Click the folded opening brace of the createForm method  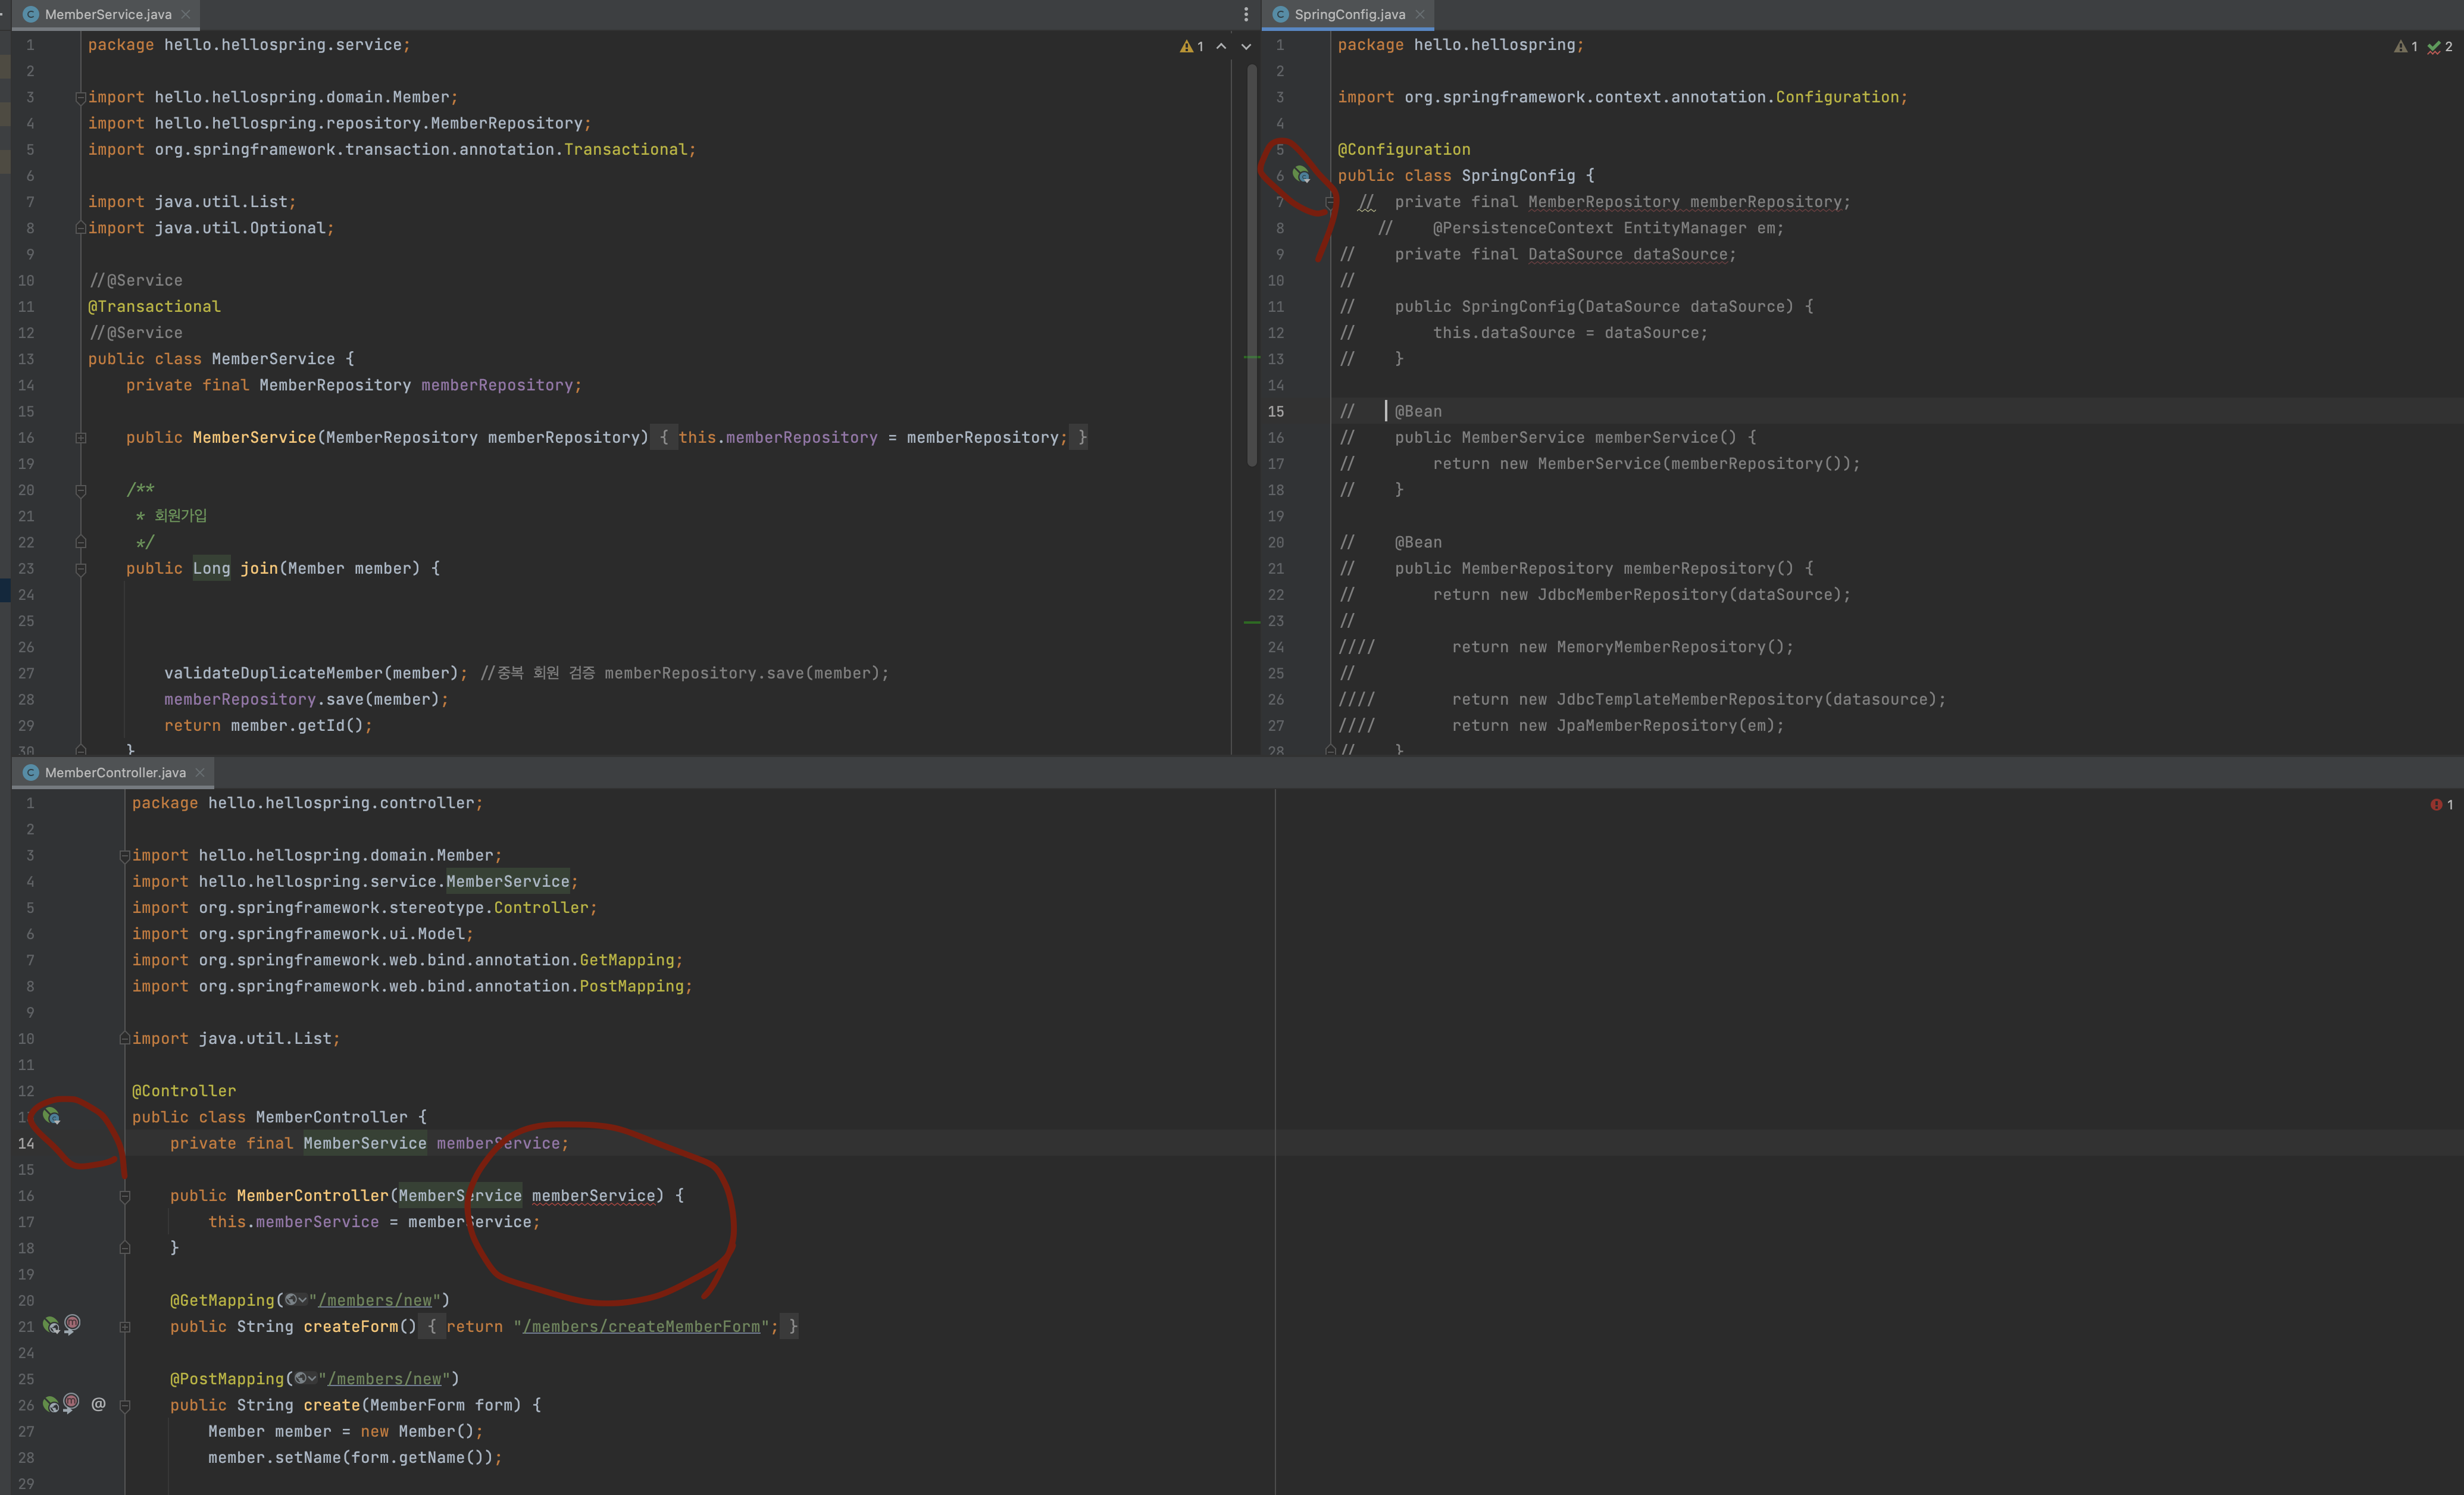point(432,1326)
